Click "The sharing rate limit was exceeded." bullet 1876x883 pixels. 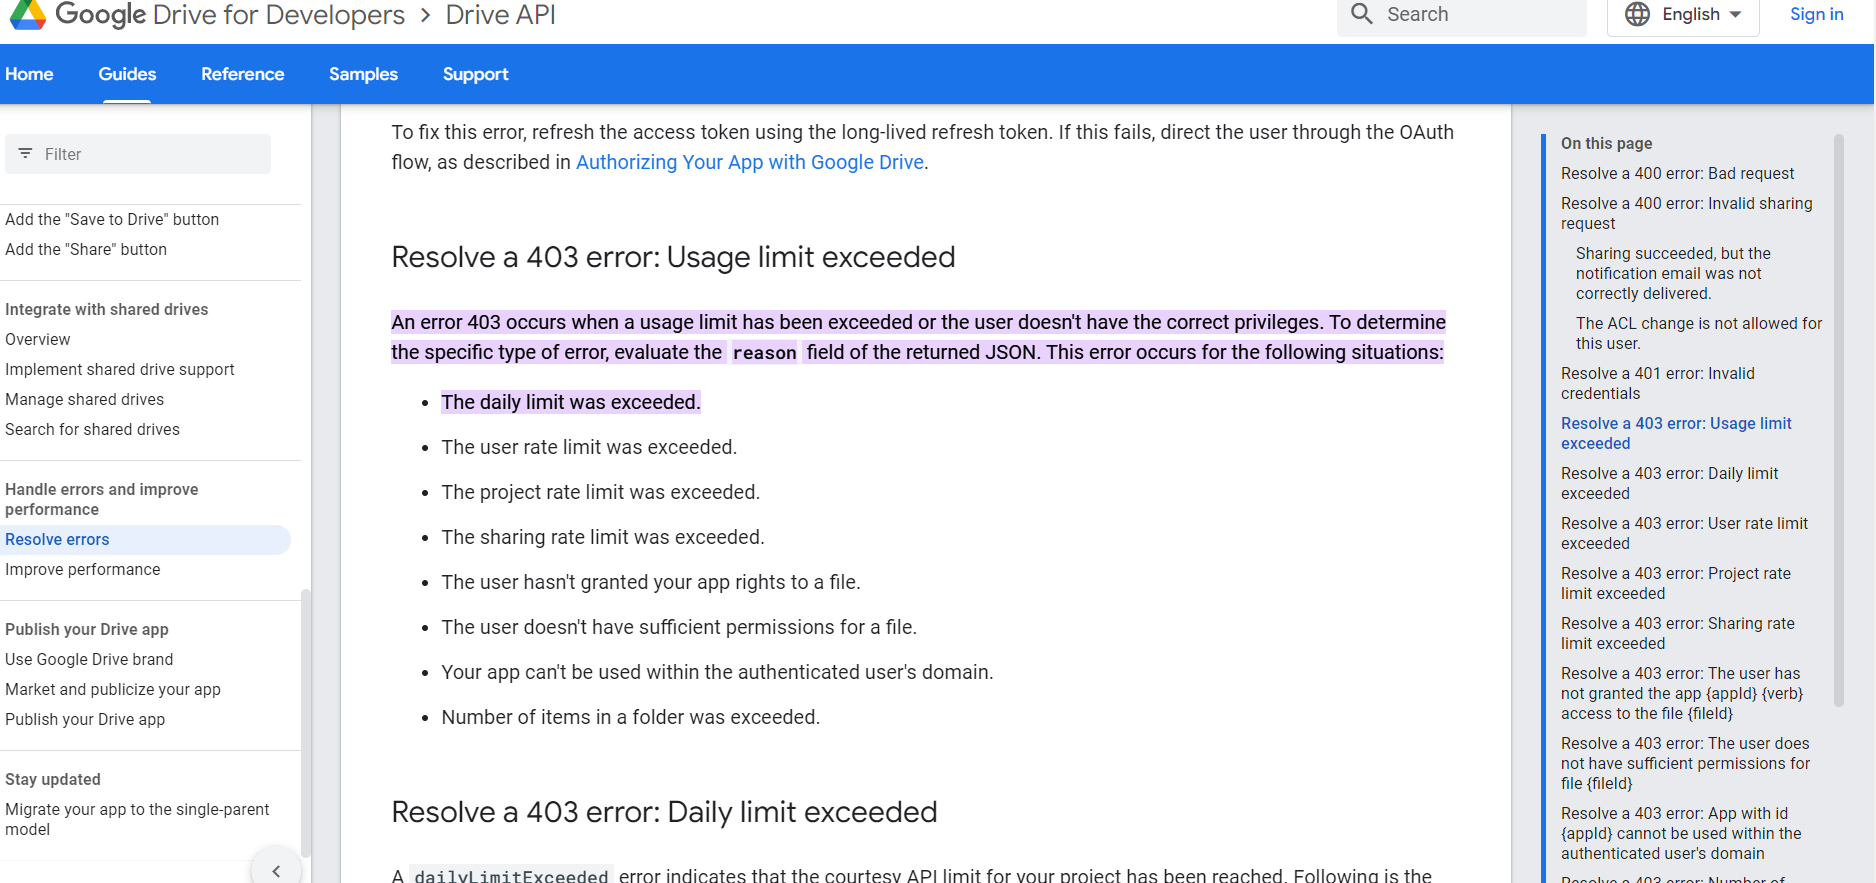(603, 537)
